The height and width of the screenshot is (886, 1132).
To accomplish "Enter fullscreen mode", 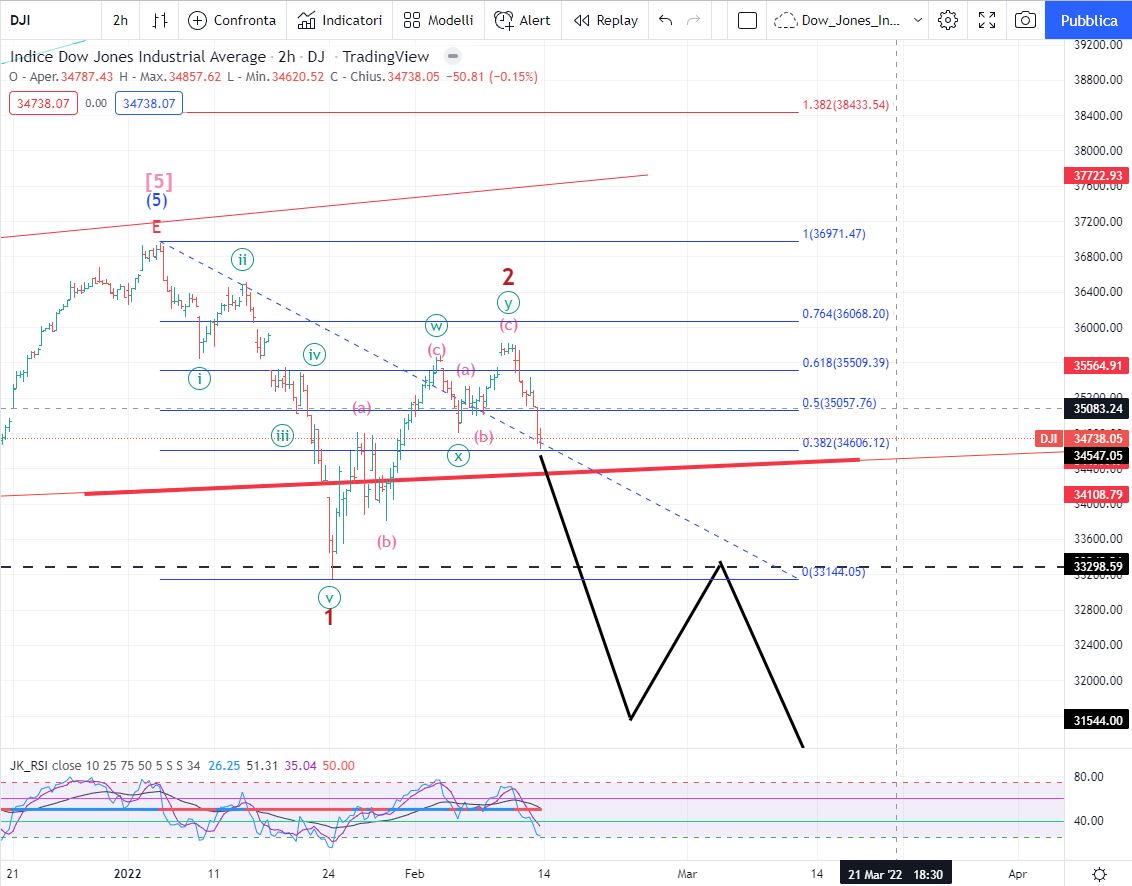I will tap(987, 20).
